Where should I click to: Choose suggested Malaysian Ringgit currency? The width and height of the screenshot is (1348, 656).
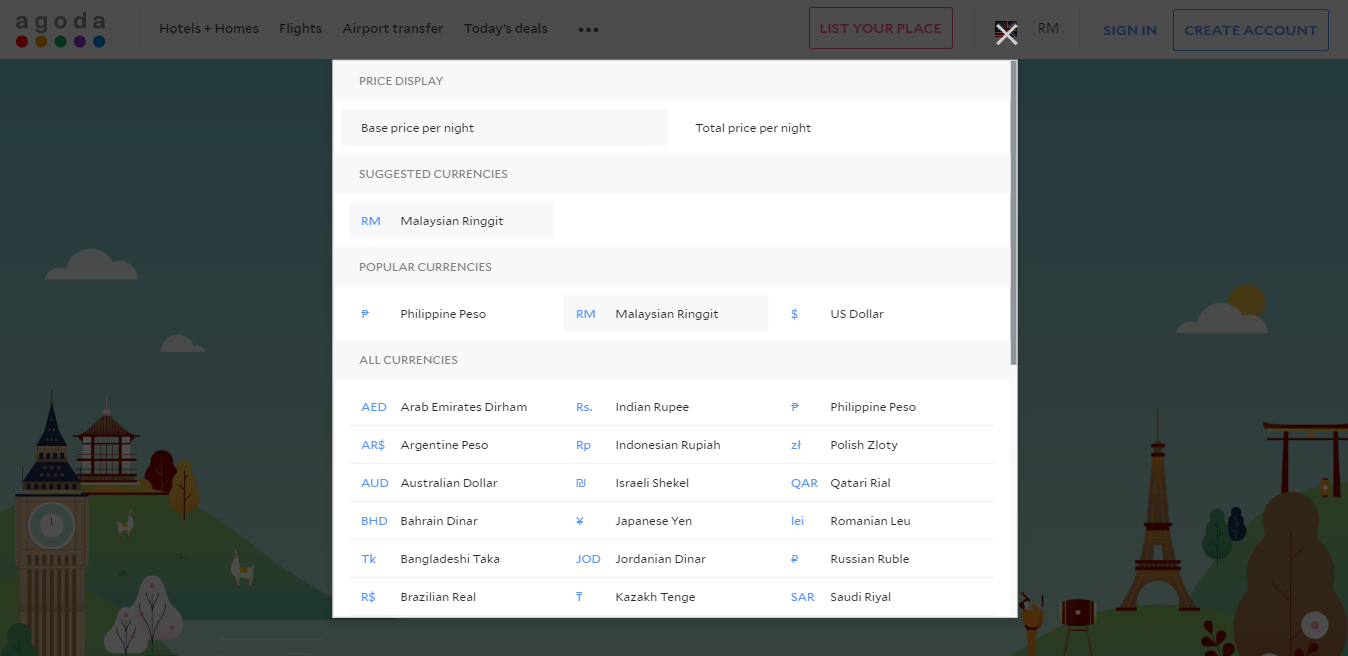pos(451,221)
